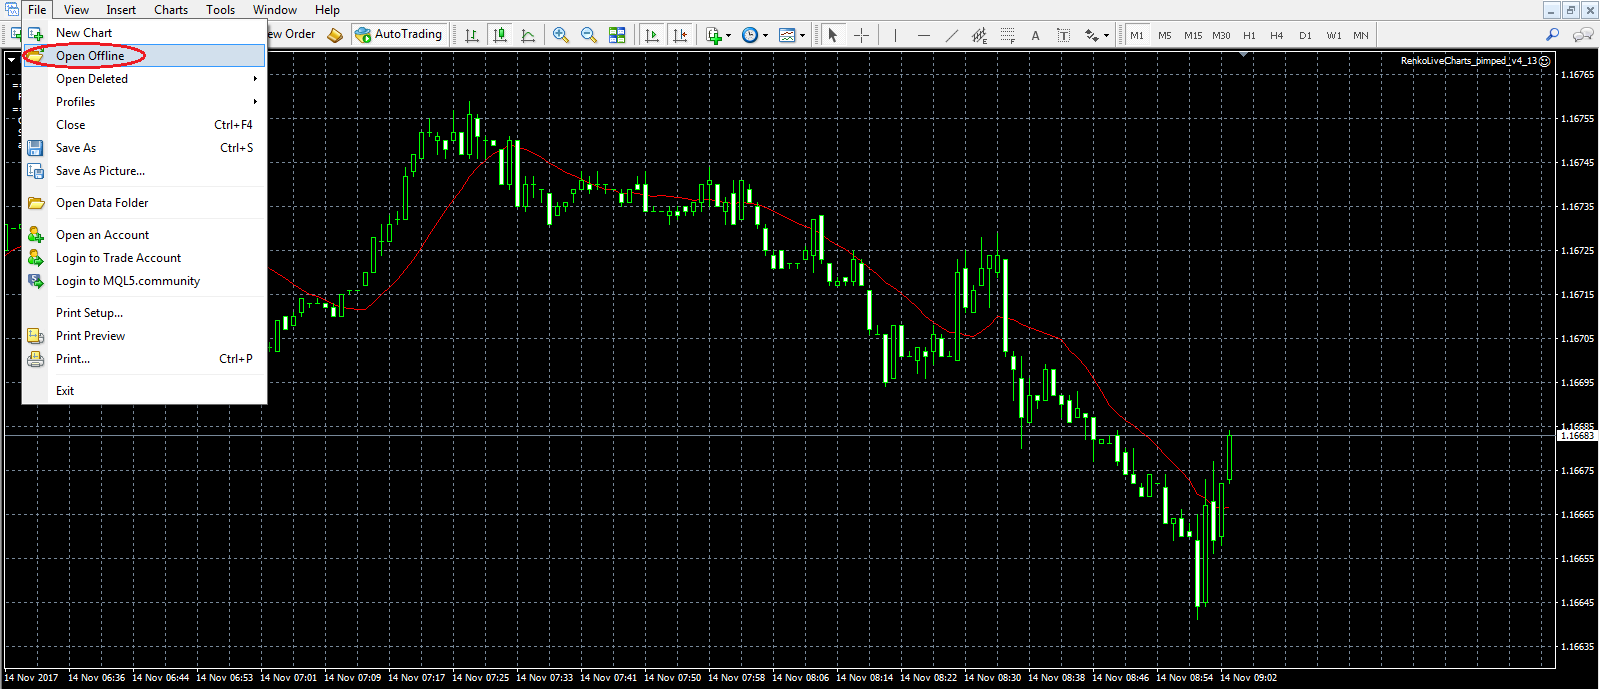Choose Open Offline from File menu
Image resolution: width=1600 pixels, height=689 pixels.
[144, 56]
